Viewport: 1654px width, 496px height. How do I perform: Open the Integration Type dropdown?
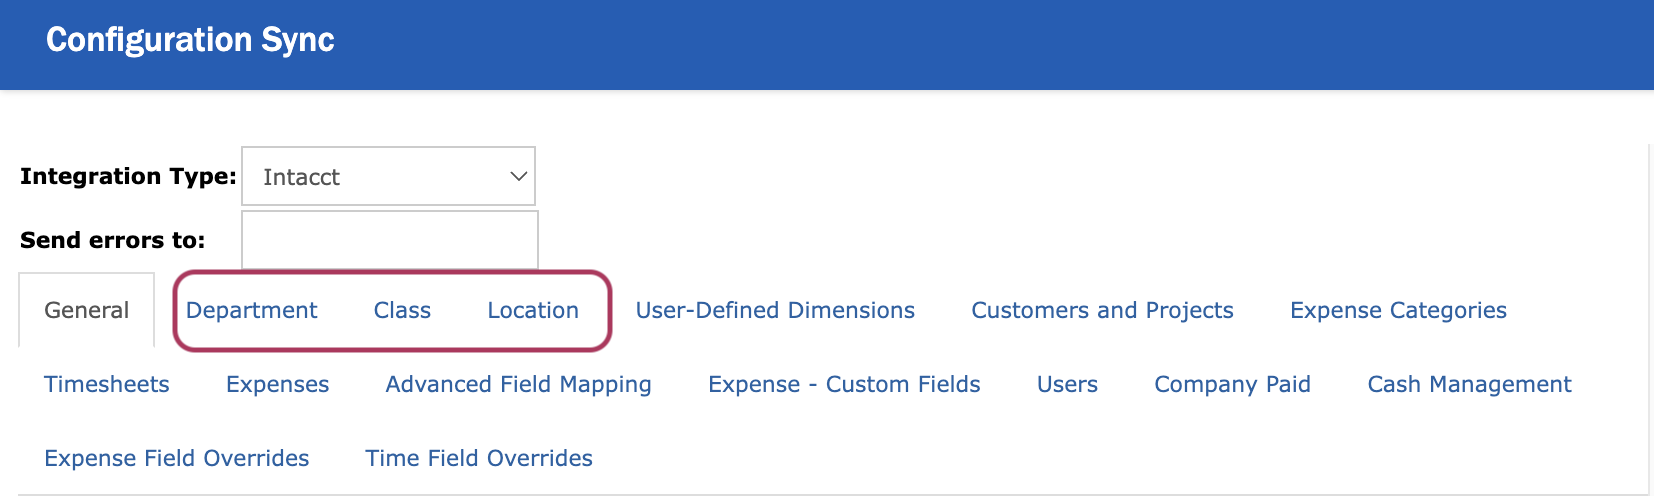coord(387,177)
